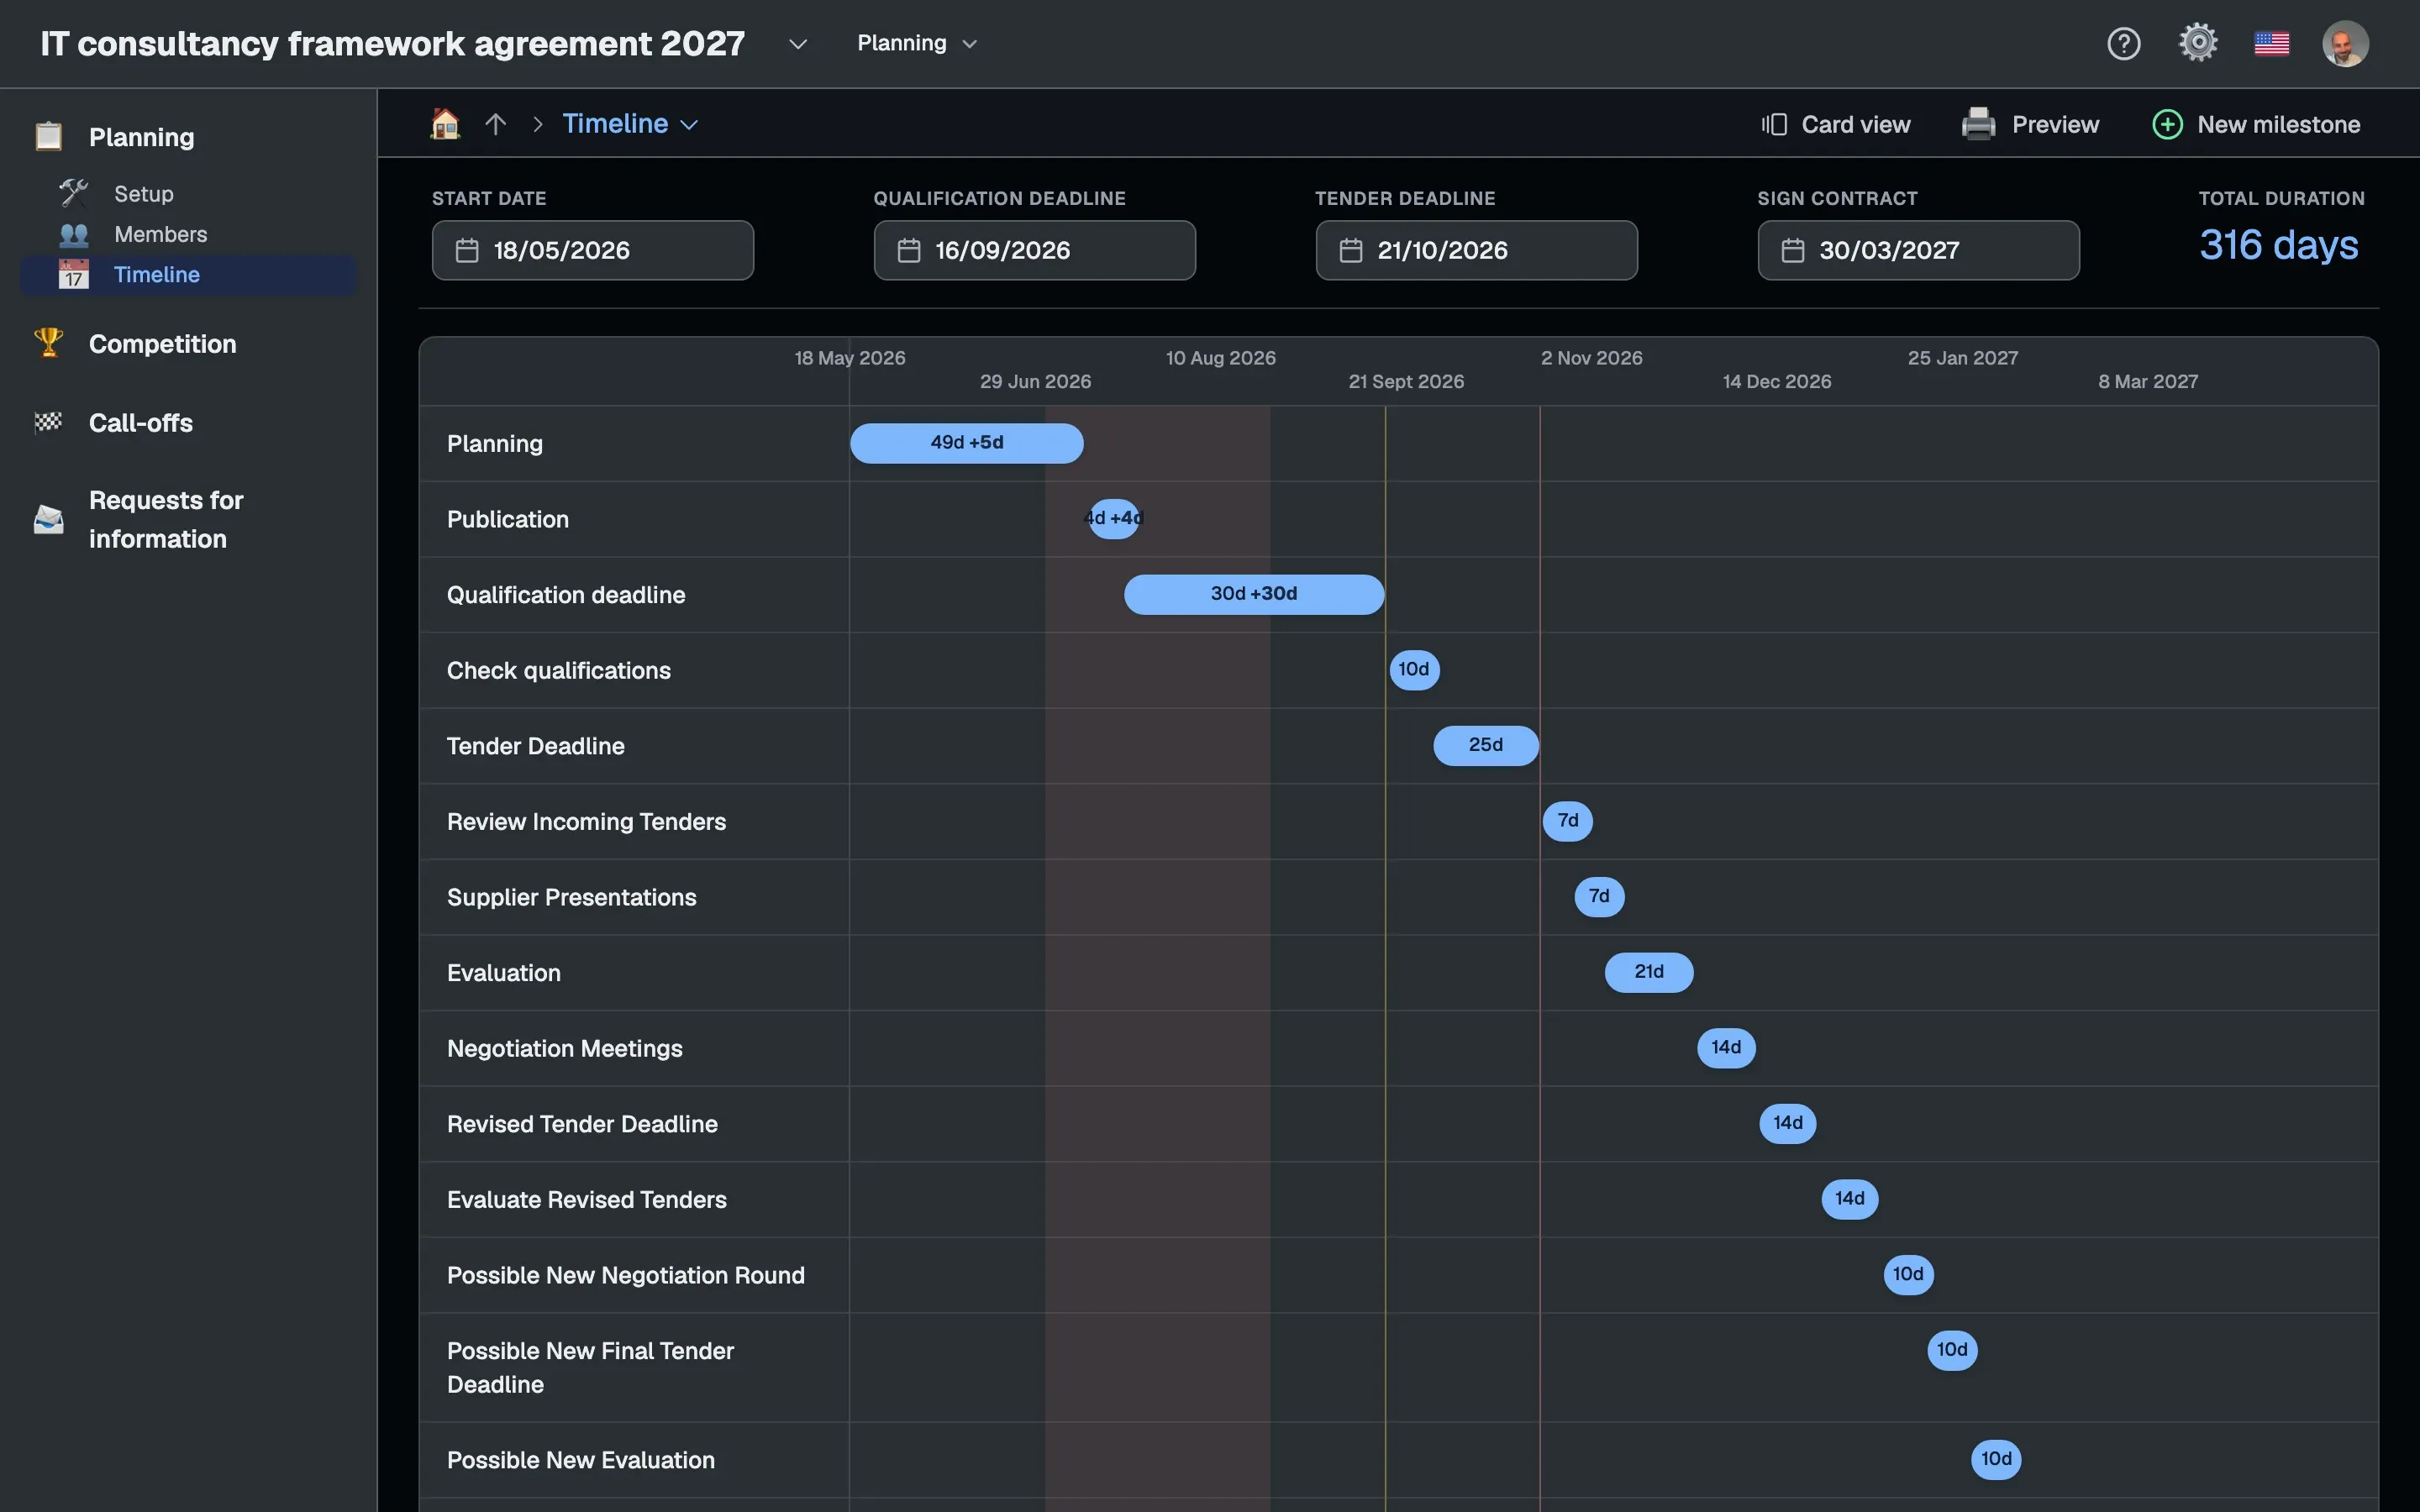Viewport: 2420px width, 1512px height.
Task: Open Setup in the sidebar
Action: click(144, 193)
